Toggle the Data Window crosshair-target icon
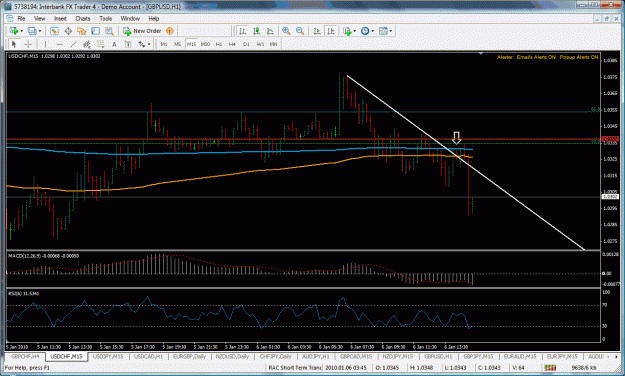 point(68,31)
